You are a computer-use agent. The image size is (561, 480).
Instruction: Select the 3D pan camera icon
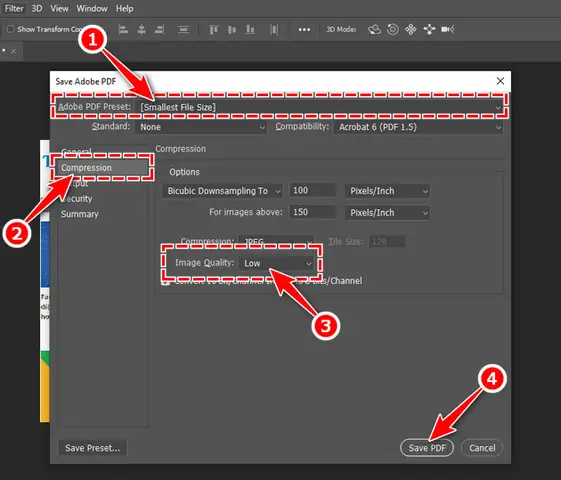[411, 29]
